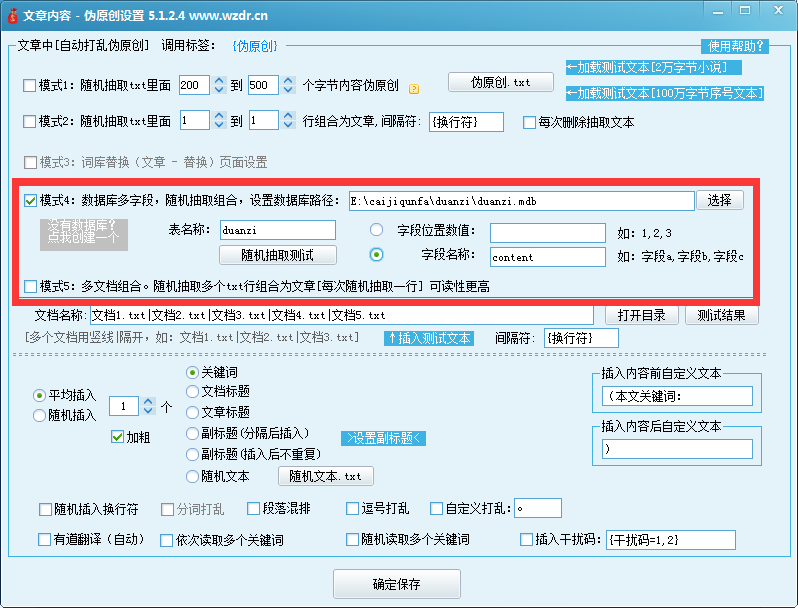The image size is (798, 608).
Task: Click the yellow help icon beside 个字节内容伪原创
Action: coord(414,89)
